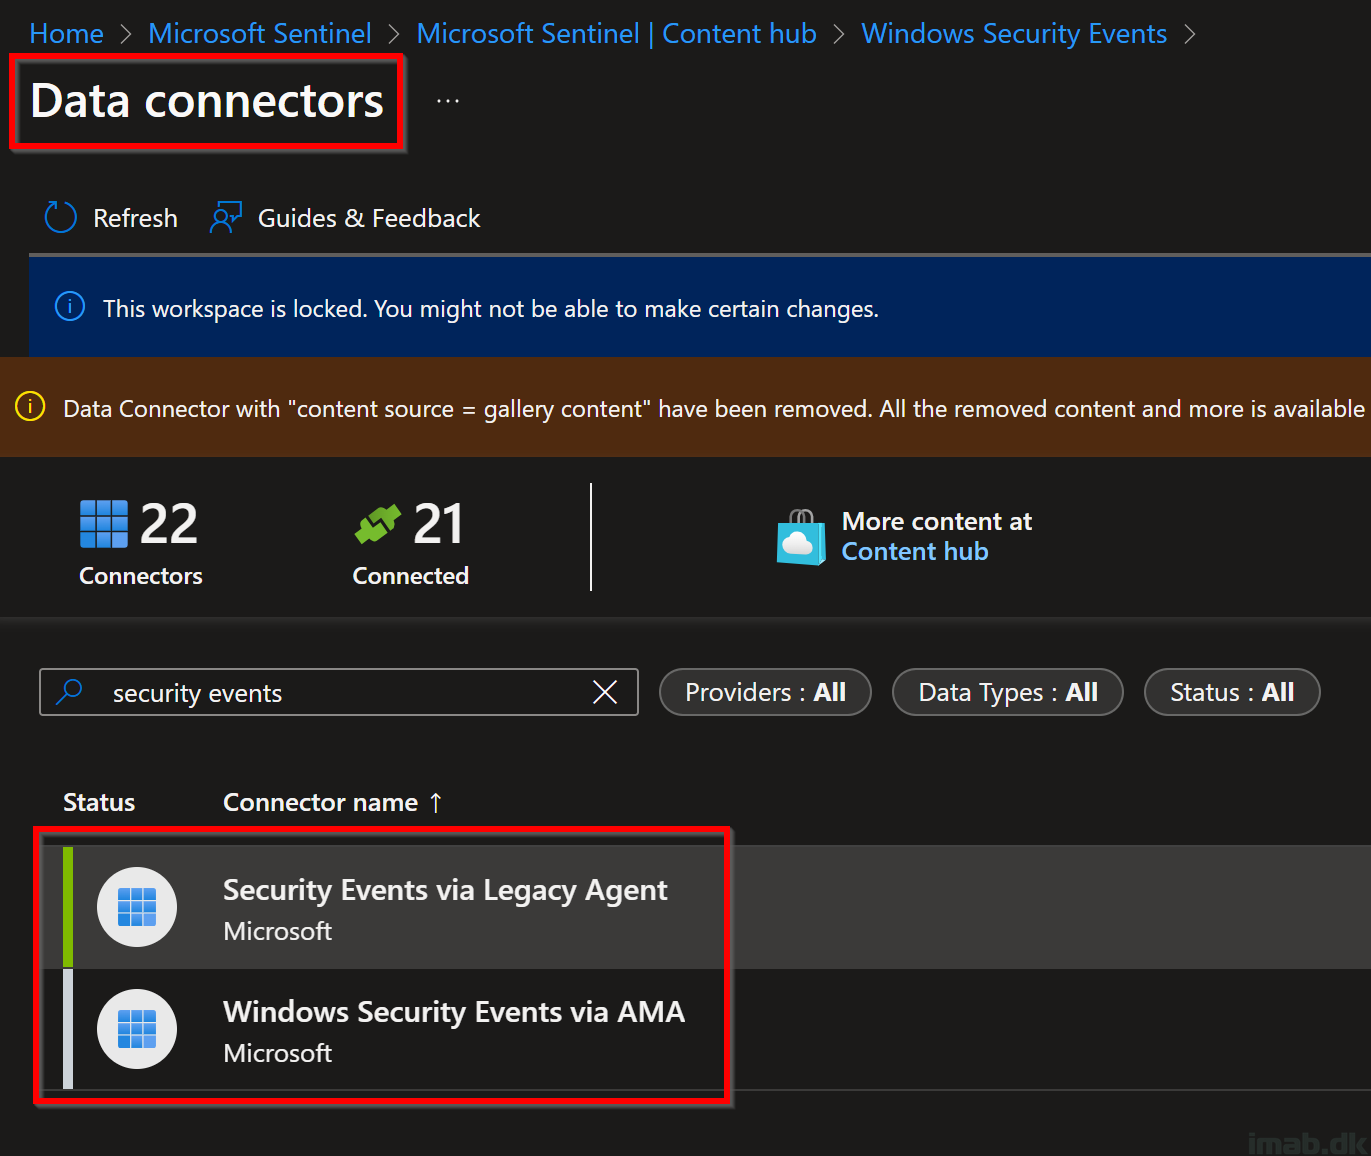Open the Content hub link
Viewport: 1371px width, 1156px height.
[x=915, y=552]
